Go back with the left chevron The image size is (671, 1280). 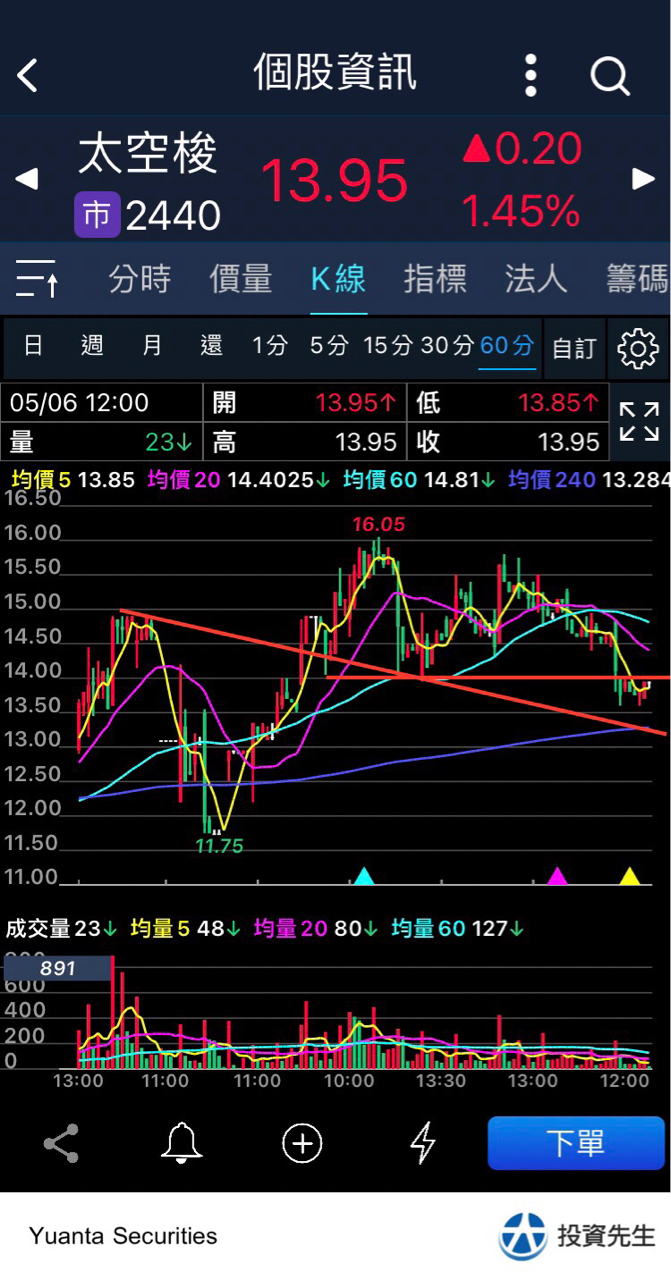click(27, 75)
